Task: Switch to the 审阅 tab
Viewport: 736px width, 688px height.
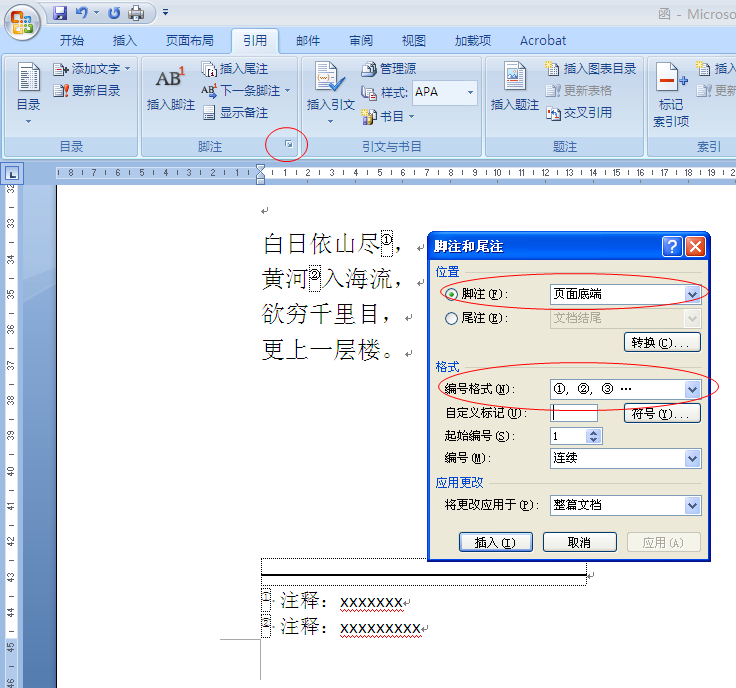Action: coord(361,41)
